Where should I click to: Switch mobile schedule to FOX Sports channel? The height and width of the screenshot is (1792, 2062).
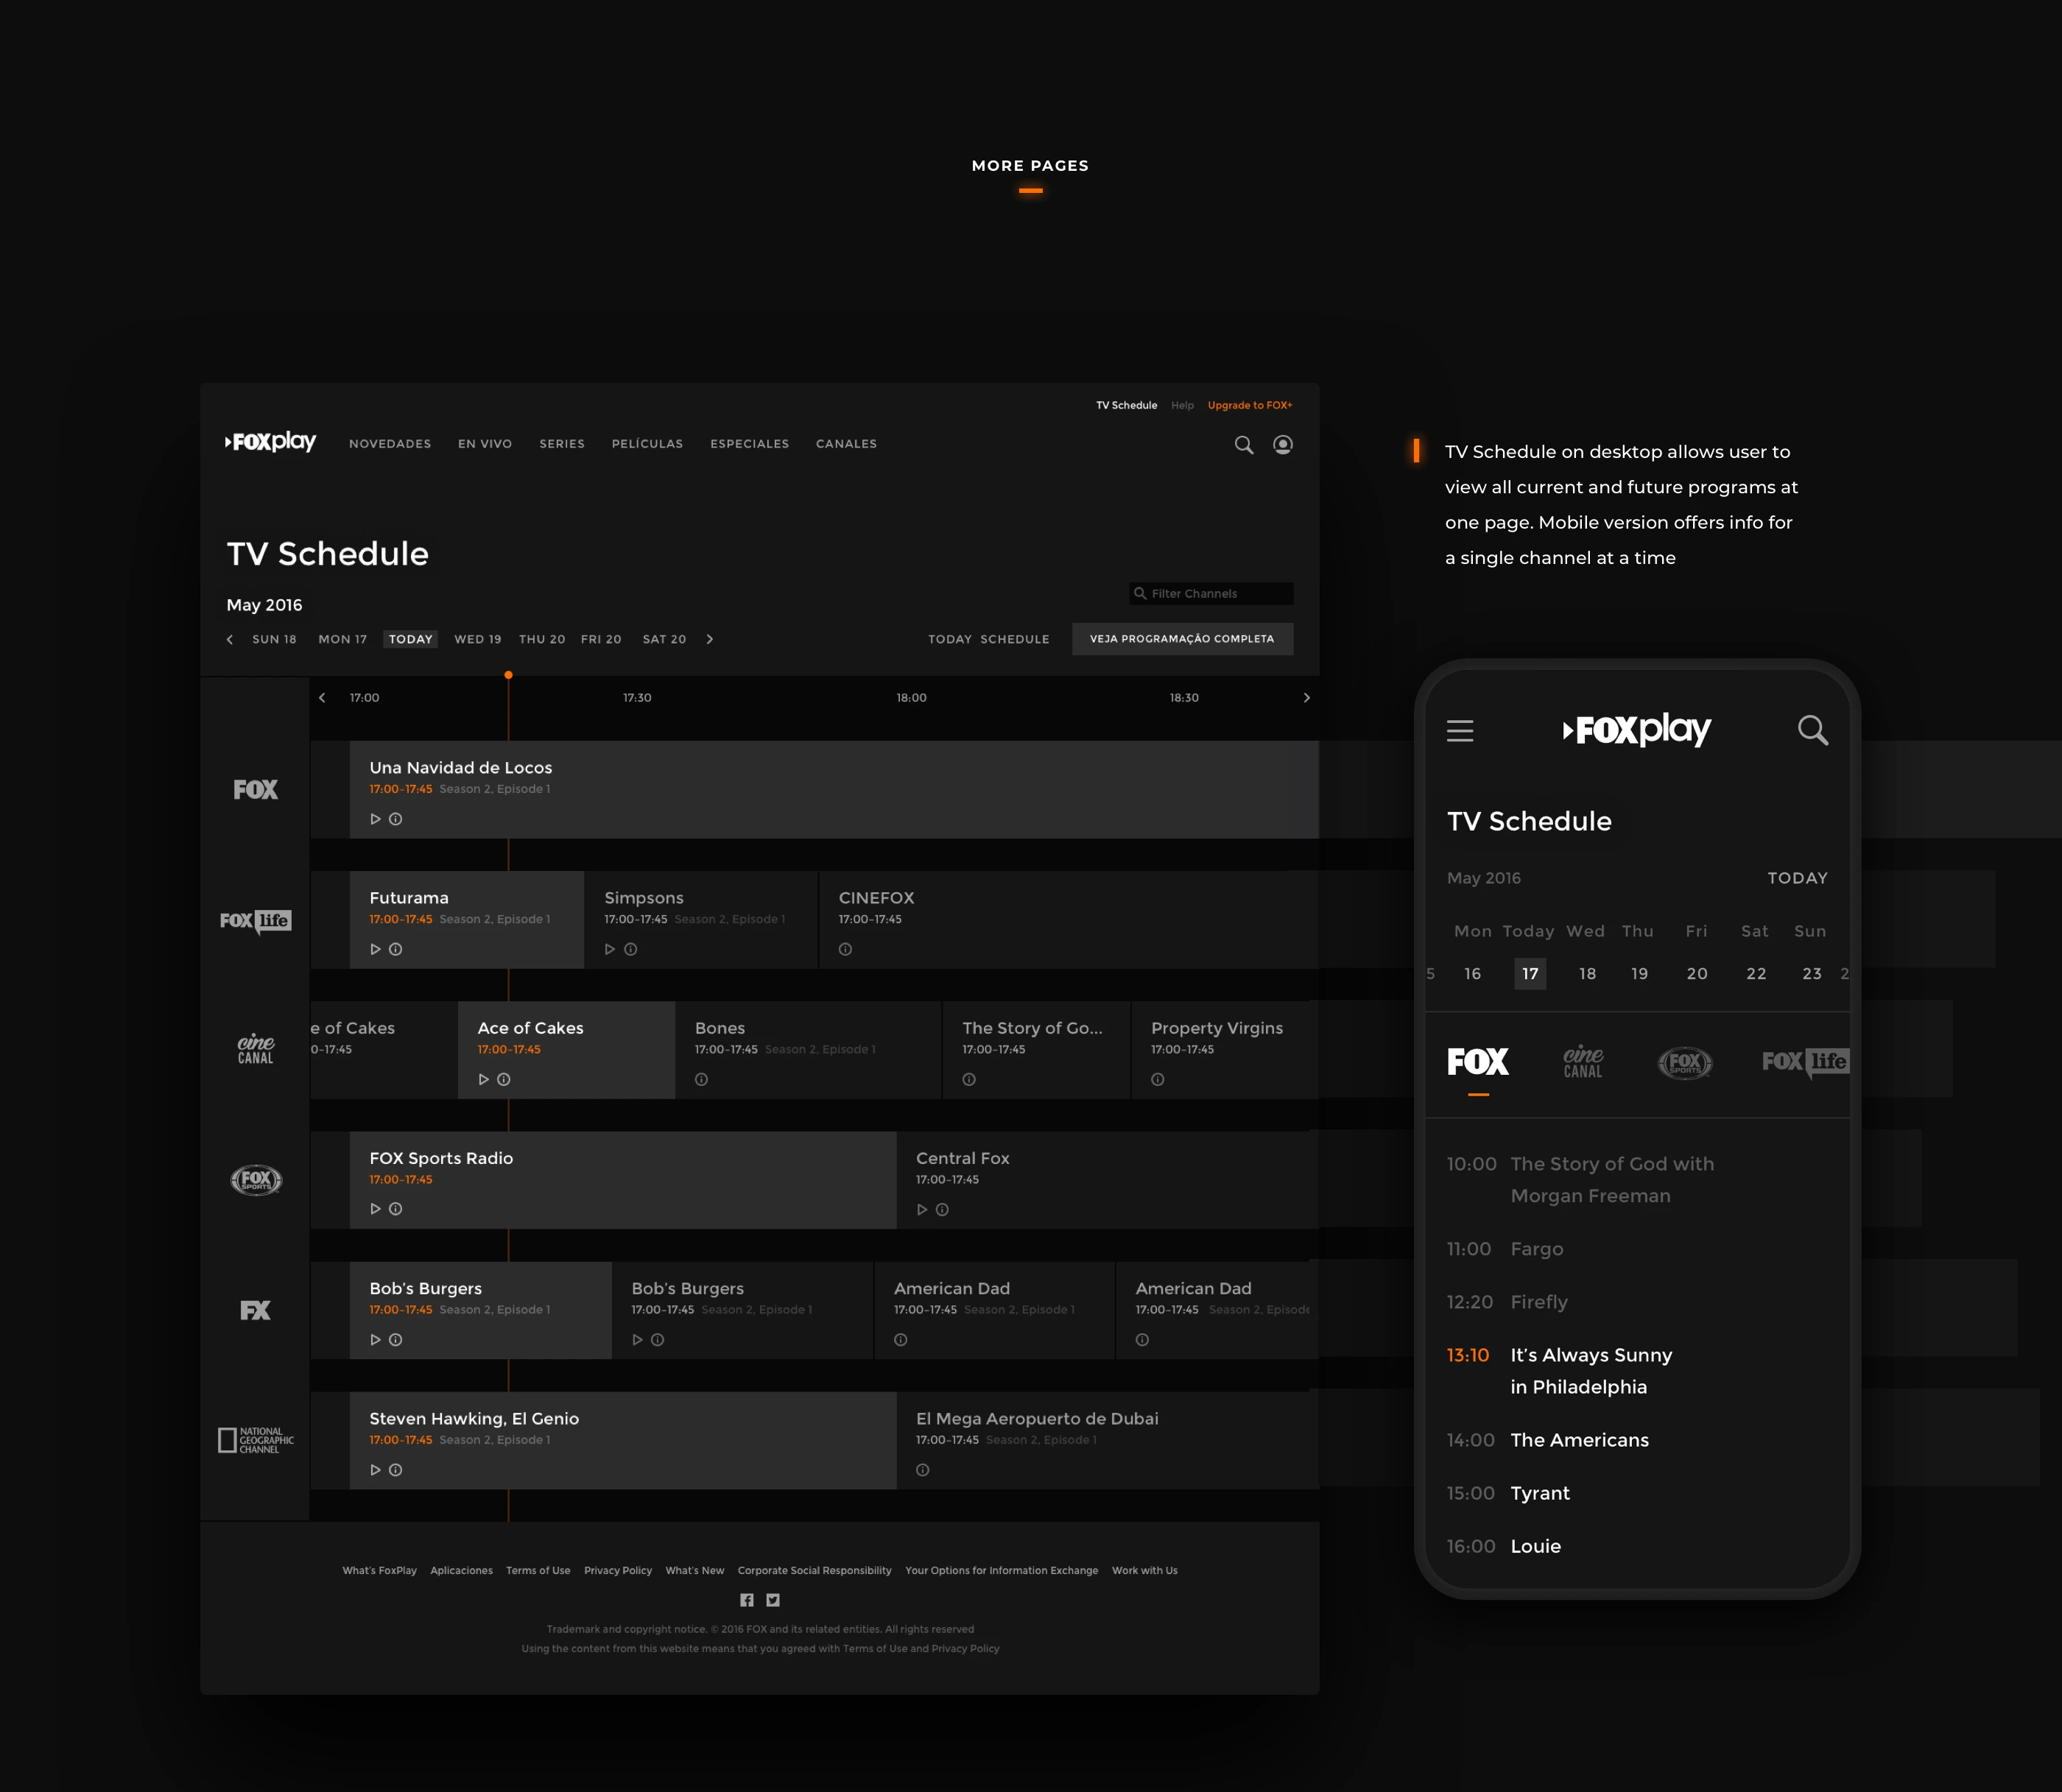point(1684,1063)
